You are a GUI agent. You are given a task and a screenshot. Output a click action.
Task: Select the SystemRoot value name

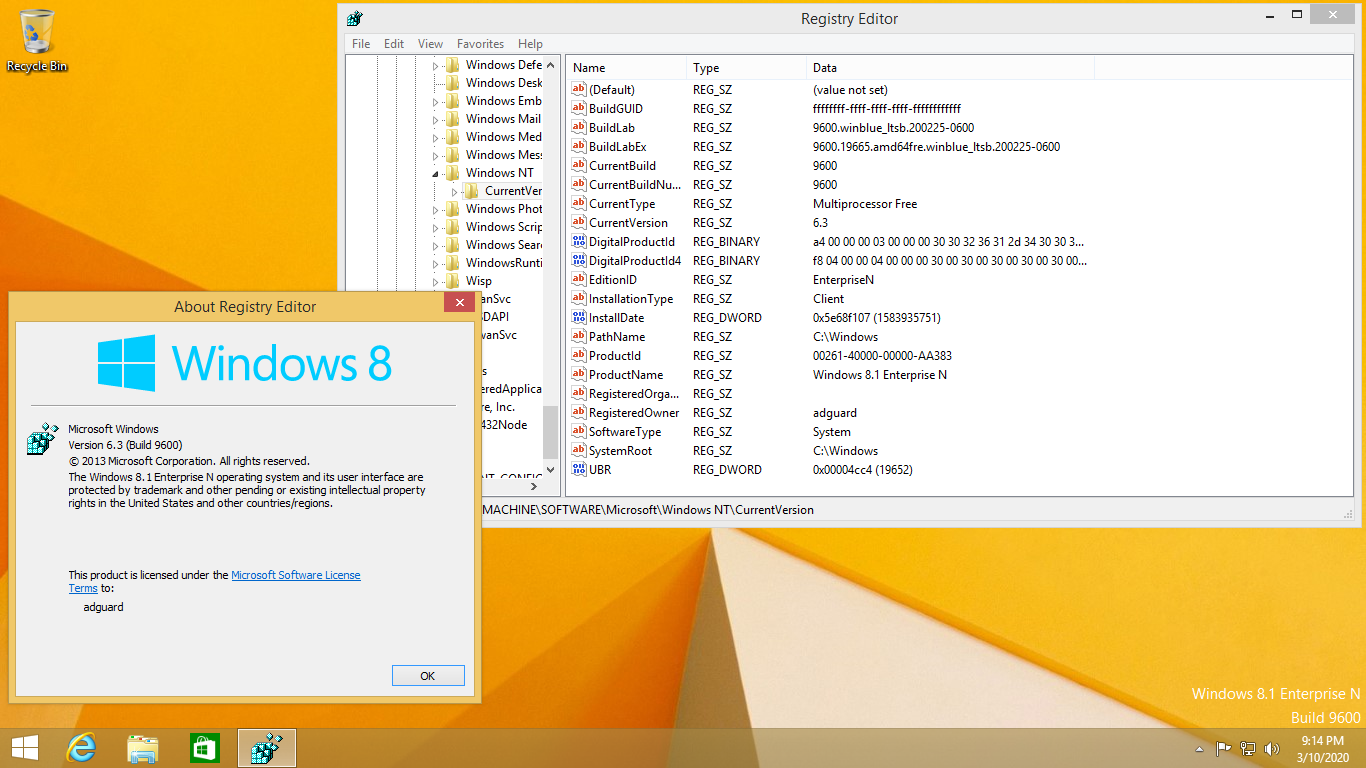[620, 450]
